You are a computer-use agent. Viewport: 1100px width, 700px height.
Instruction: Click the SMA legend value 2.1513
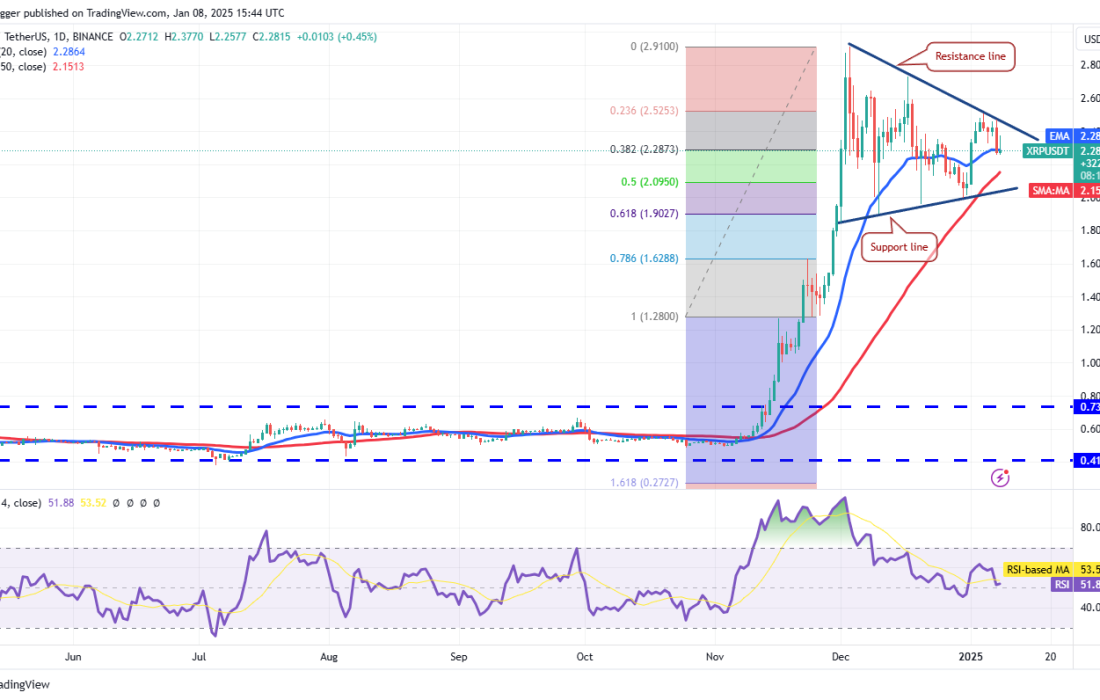tap(63, 65)
